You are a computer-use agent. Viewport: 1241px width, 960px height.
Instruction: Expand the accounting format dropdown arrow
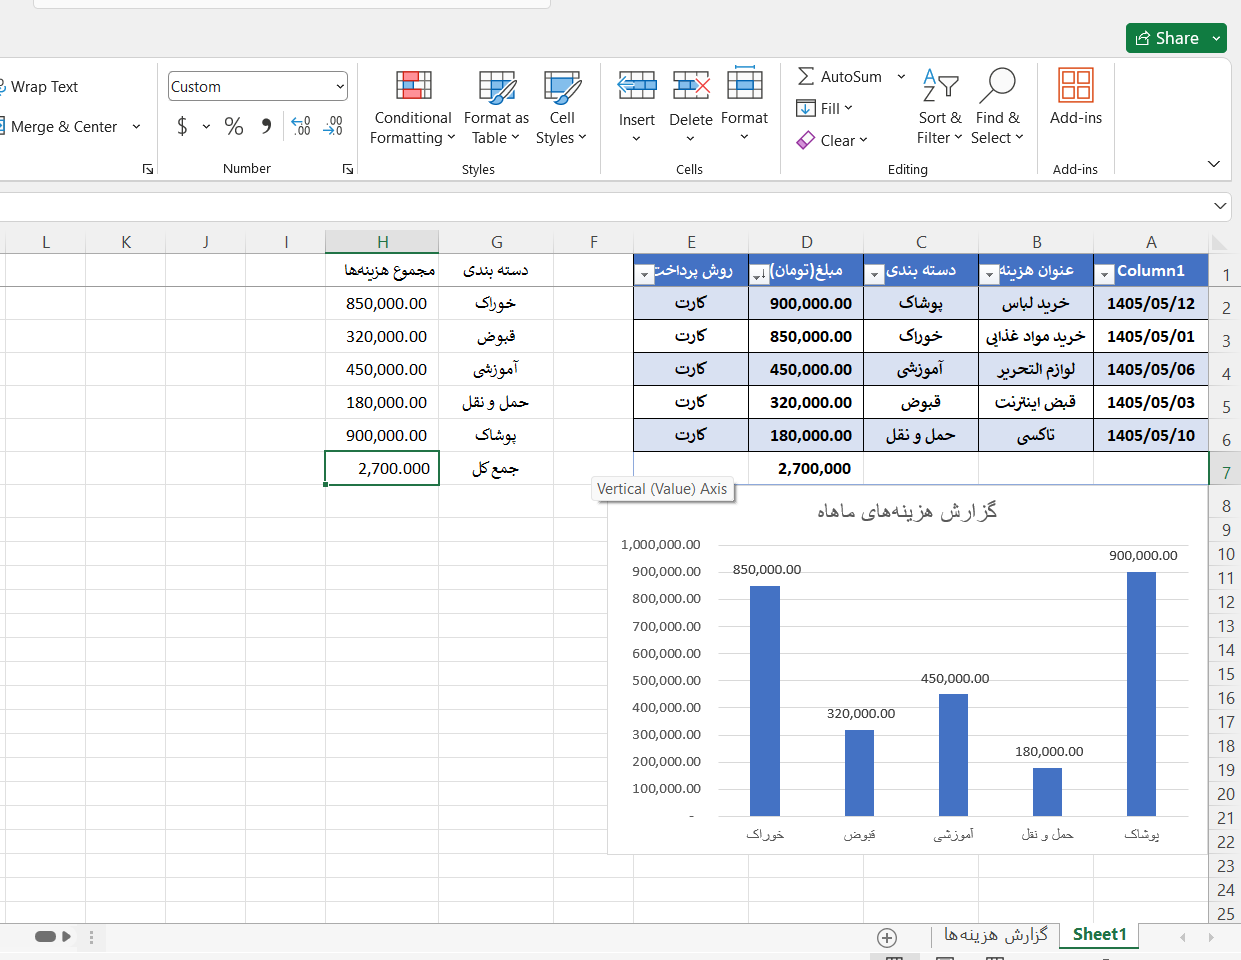click(206, 126)
